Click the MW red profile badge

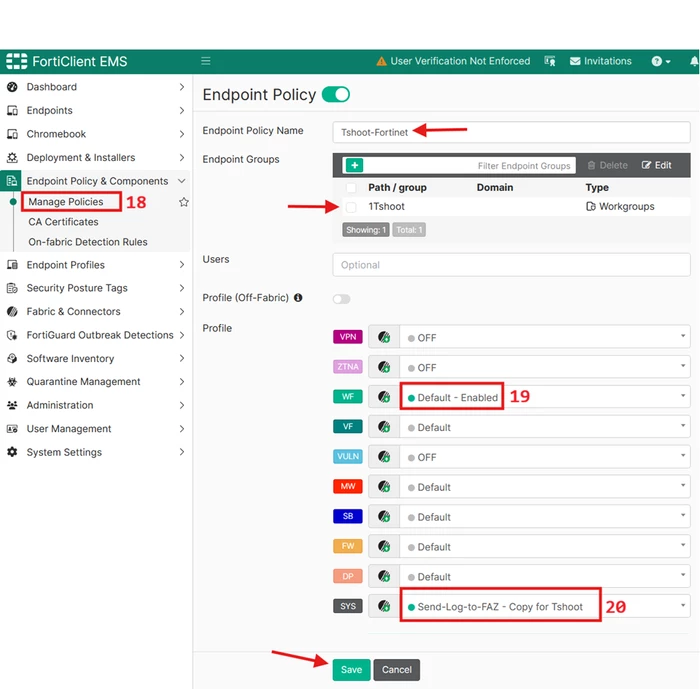[x=348, y=486]
